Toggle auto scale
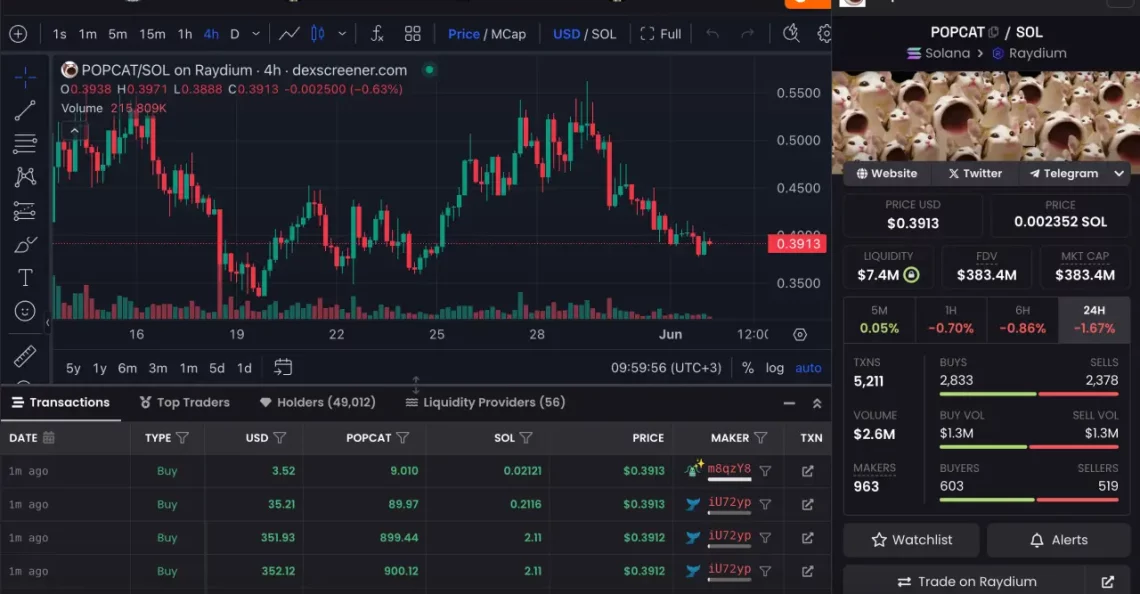Screen dimensions: 1140x594 [x=808, y=368]
